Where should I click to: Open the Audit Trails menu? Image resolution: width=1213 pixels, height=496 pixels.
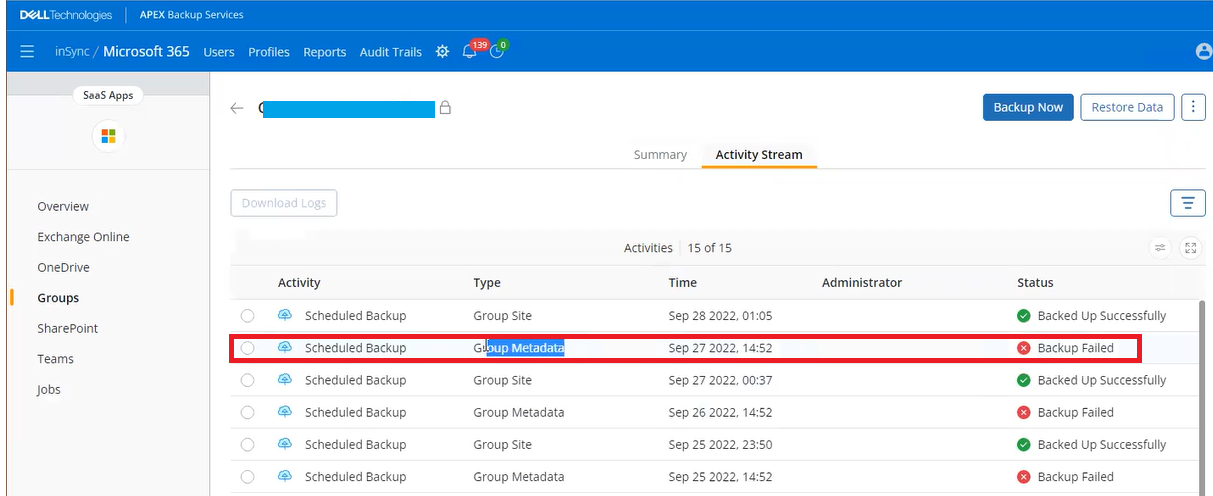point(390,52)
